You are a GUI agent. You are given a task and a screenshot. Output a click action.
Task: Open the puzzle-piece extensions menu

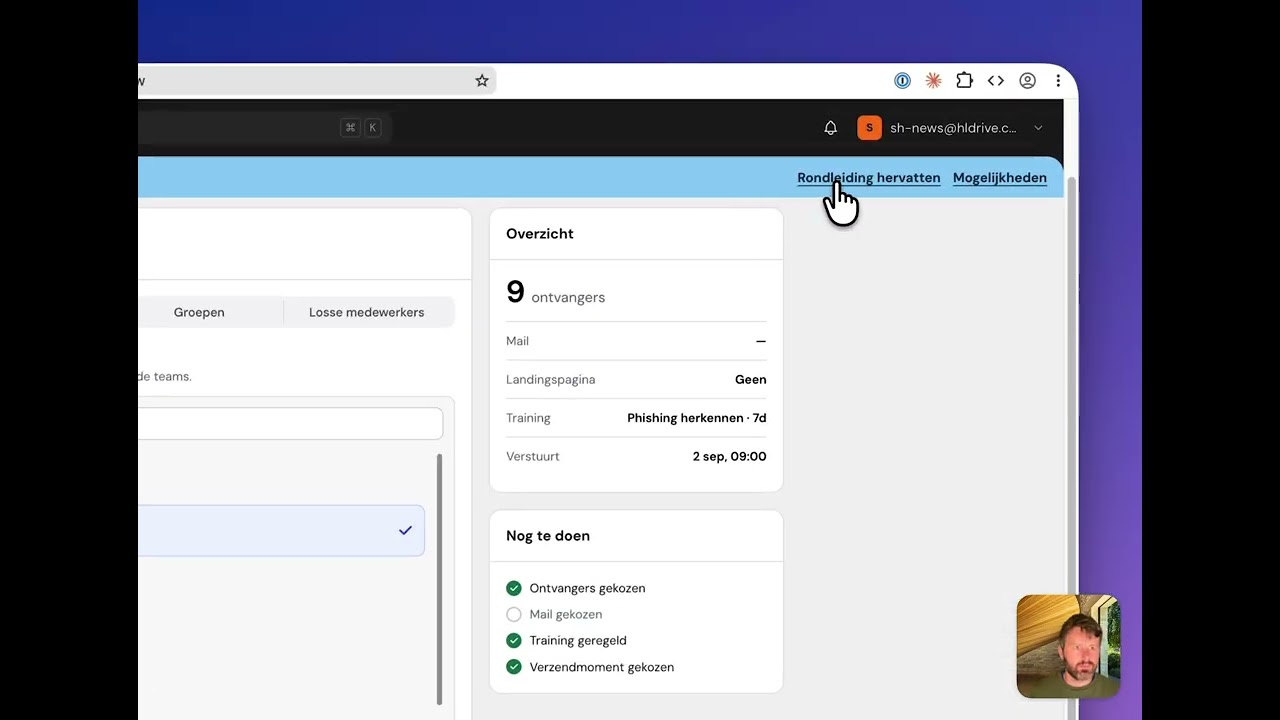pos(964,81)
